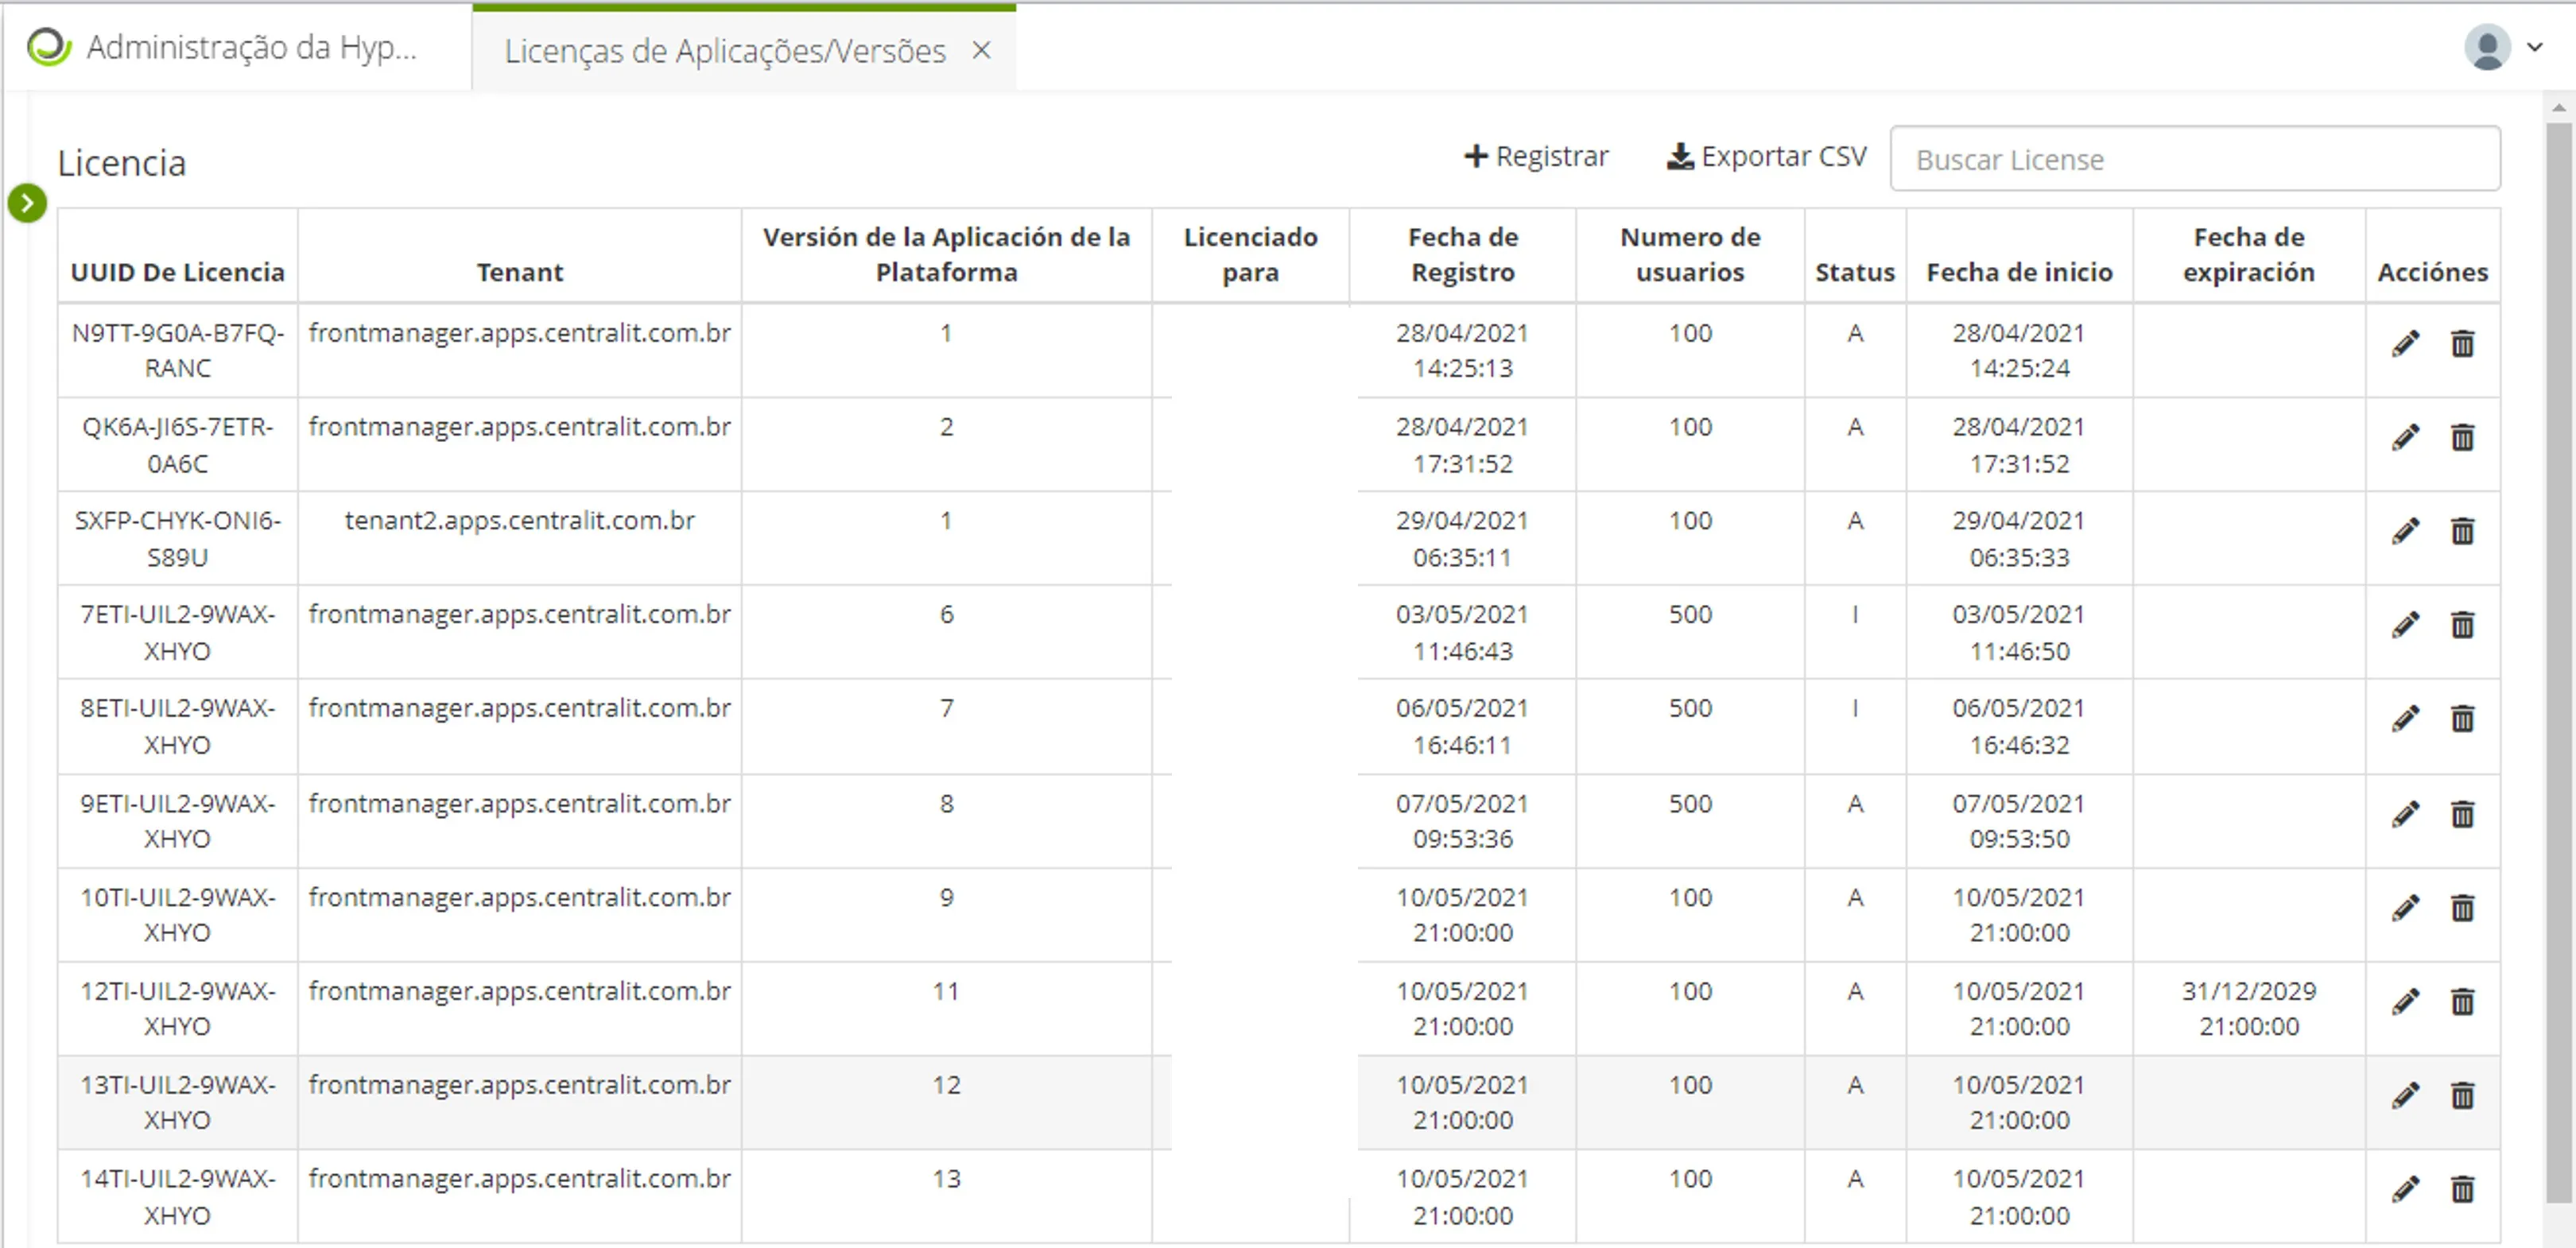The image size is (2576, 1248).
Task: Click the Fecha de expiración column header
Action: point(2248,254)
